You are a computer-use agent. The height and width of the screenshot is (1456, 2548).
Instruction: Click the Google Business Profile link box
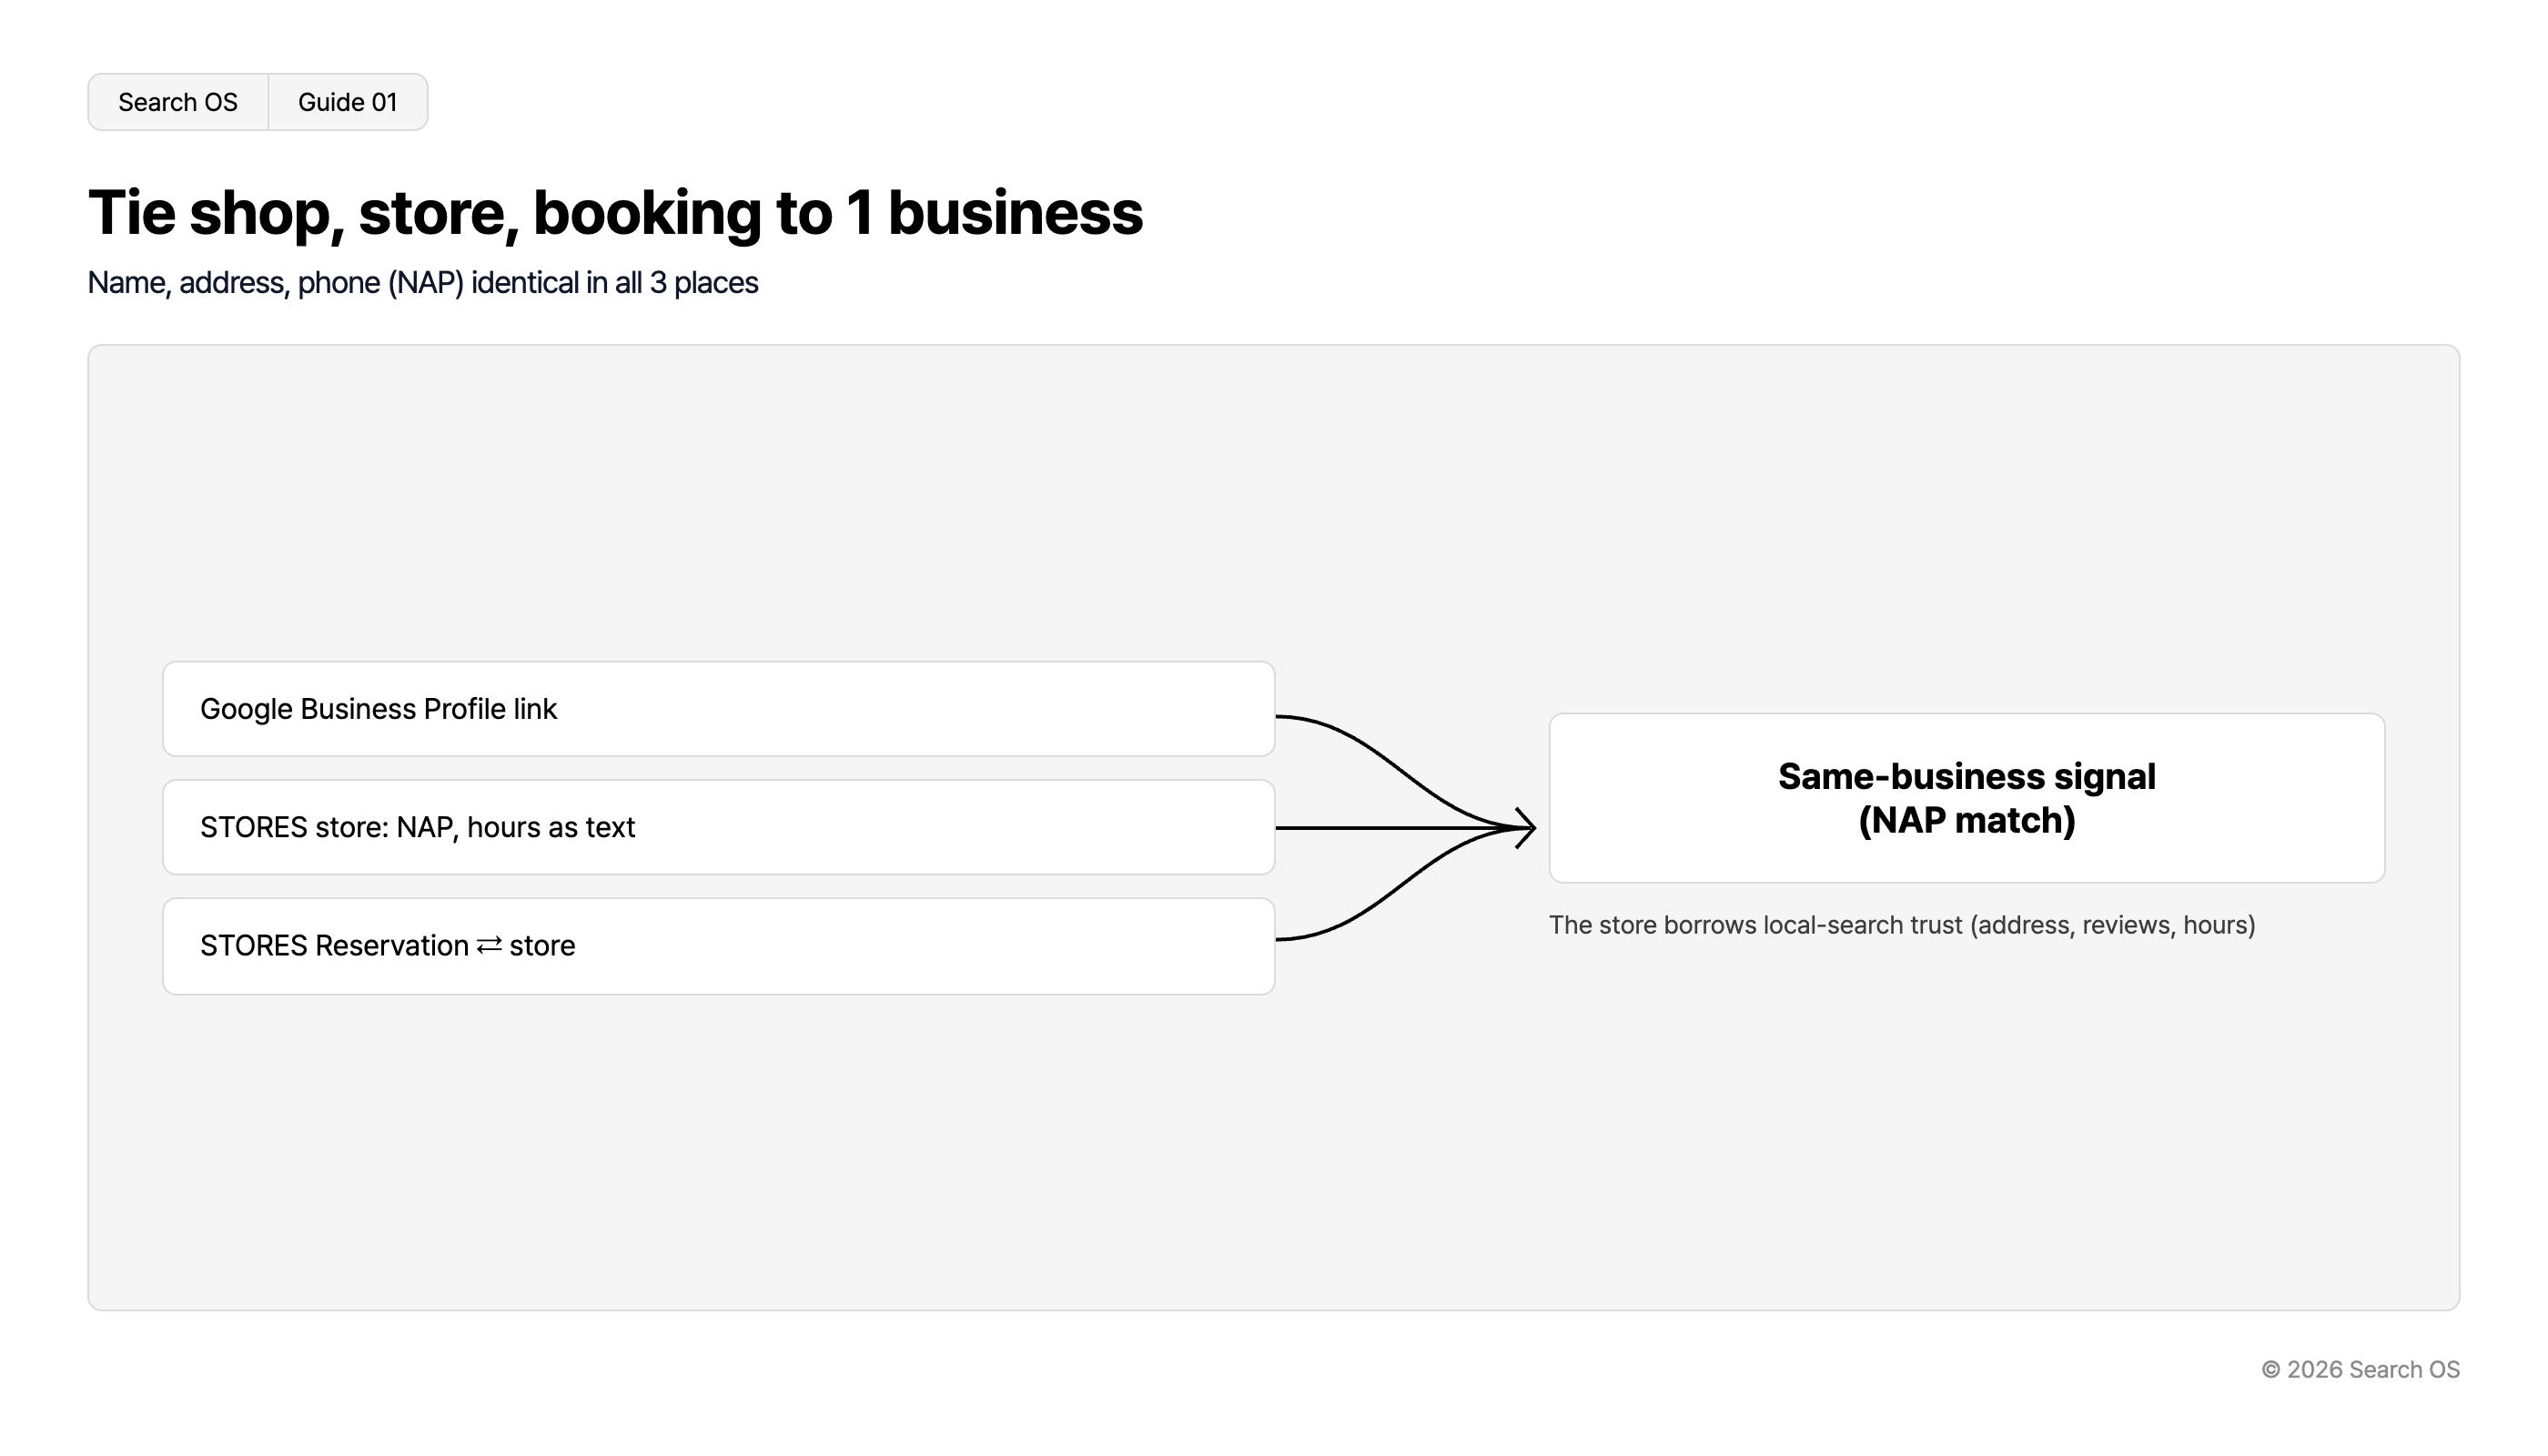pos(718,709)
